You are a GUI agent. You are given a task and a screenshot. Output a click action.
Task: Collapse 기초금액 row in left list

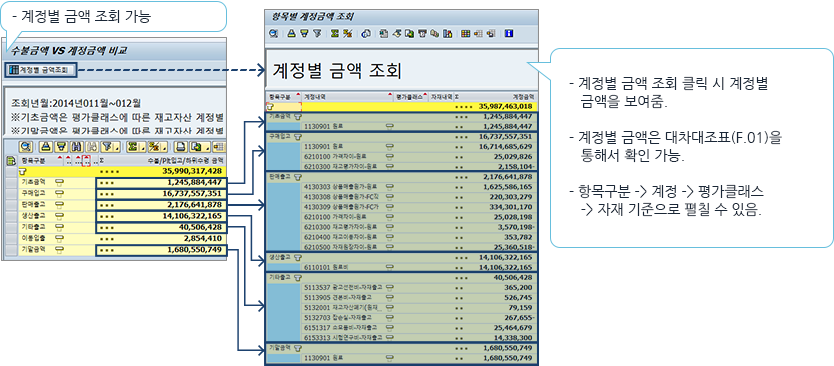60,182
